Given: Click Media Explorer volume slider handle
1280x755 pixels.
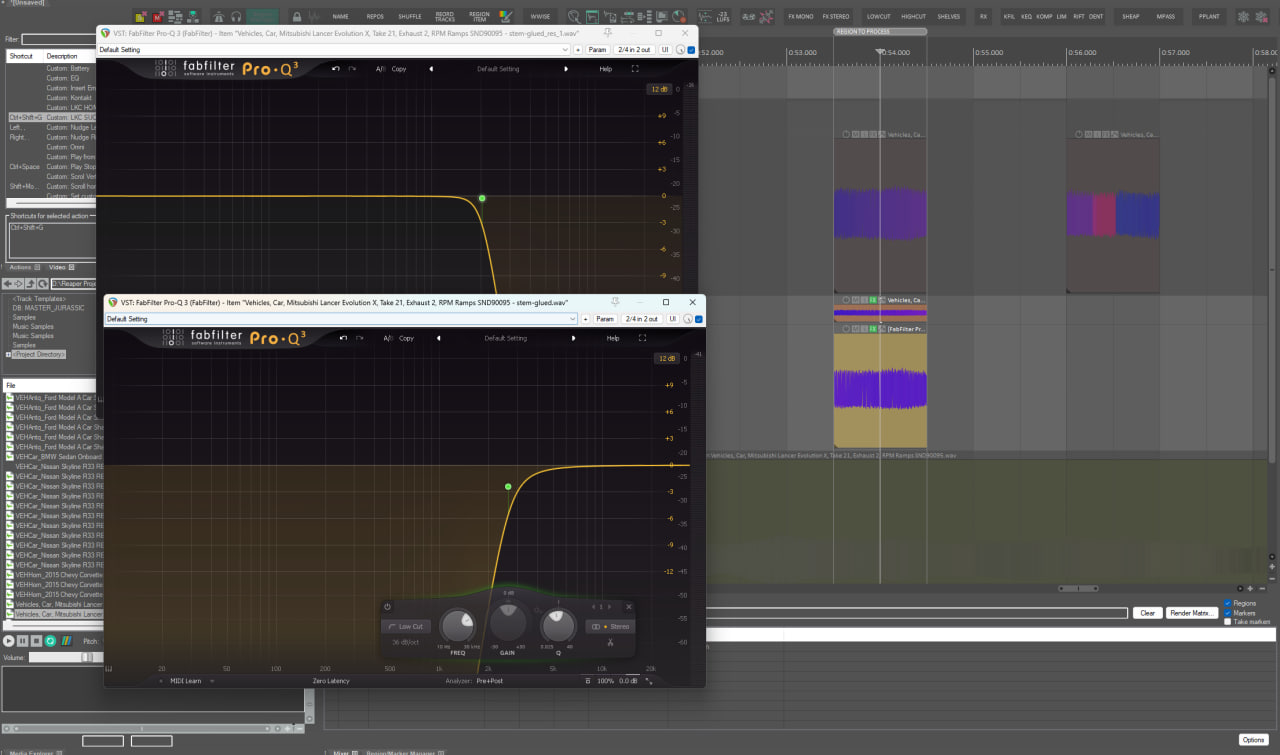Looking at the screenshot, I should point(86,657).
